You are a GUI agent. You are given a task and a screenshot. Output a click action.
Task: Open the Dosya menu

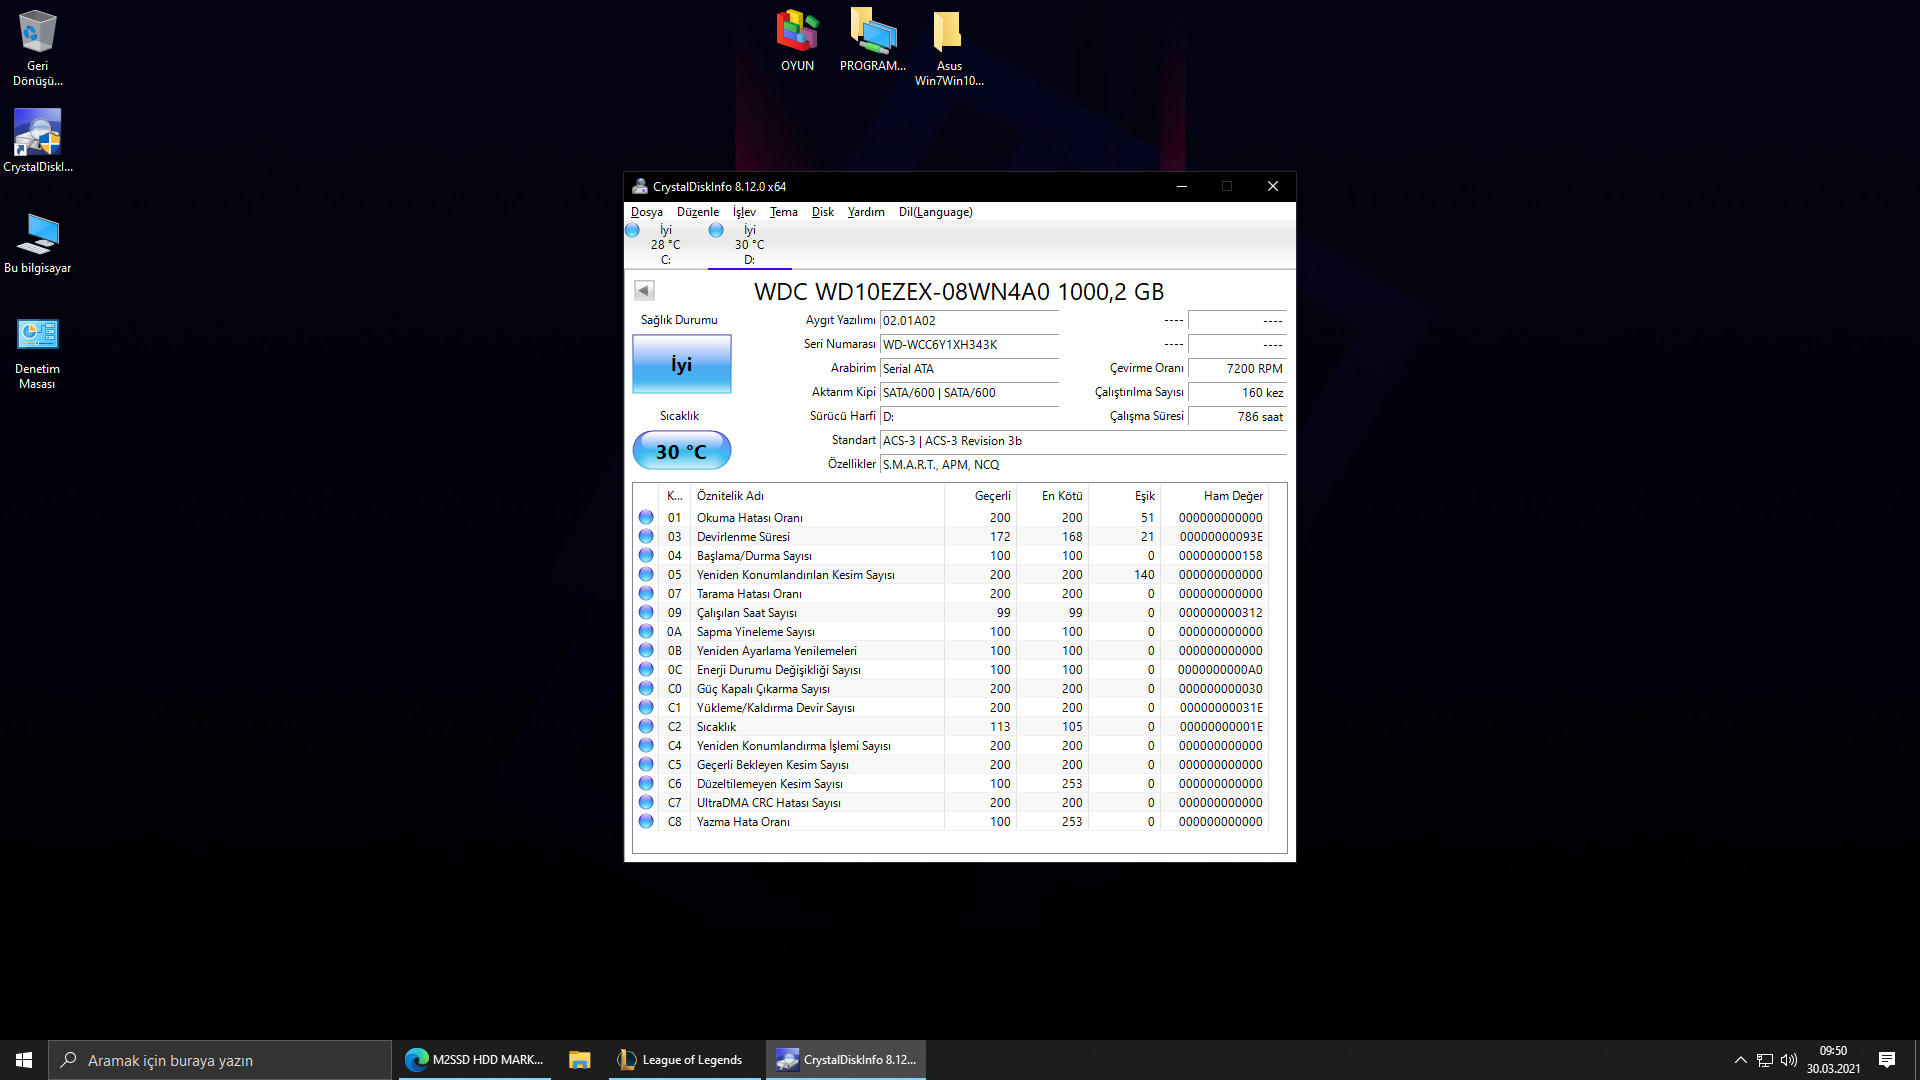(x=646, y=212)
